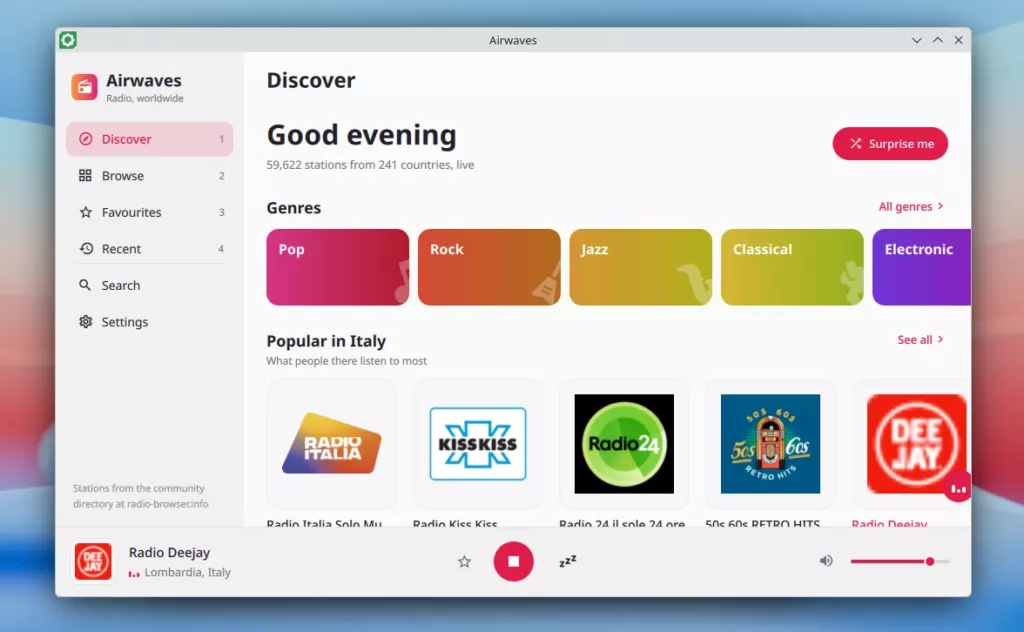Screen dimensions: 1024x632
Task: Click the Genres section heading
Action: pyautogui.click(x=294, y=208)
